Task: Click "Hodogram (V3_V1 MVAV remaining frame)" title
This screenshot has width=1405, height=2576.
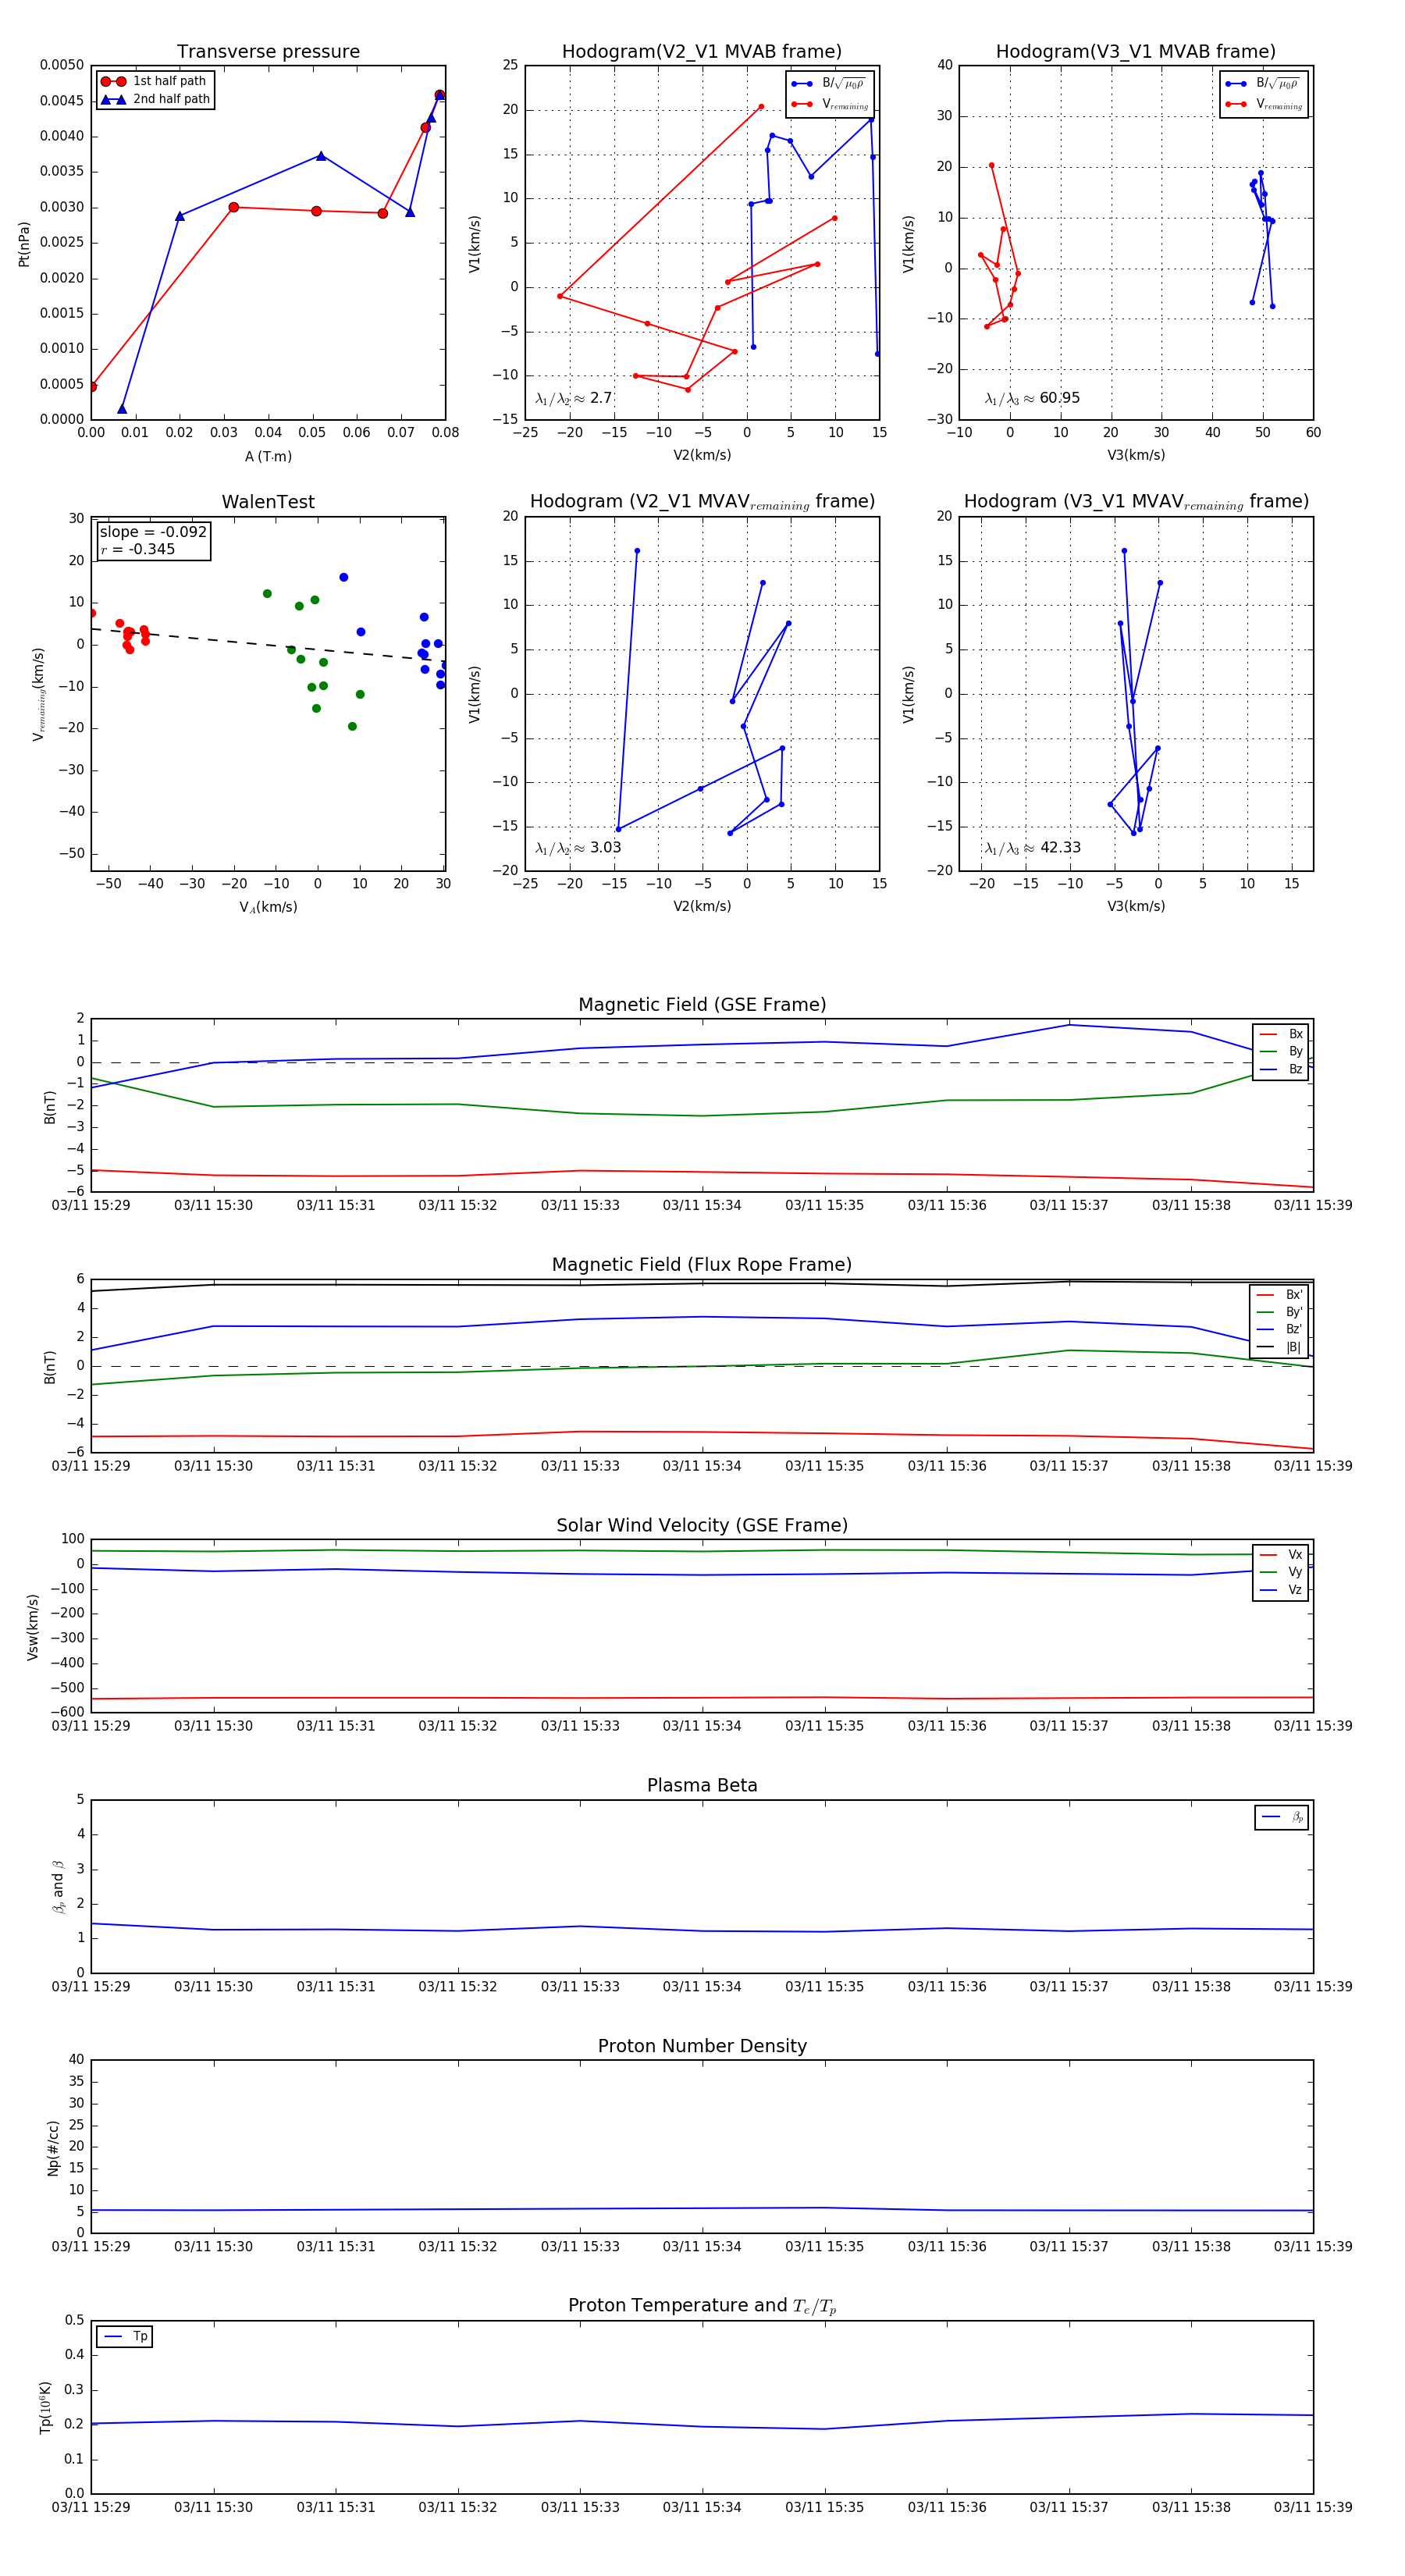Action: [x=1136, y=502]
